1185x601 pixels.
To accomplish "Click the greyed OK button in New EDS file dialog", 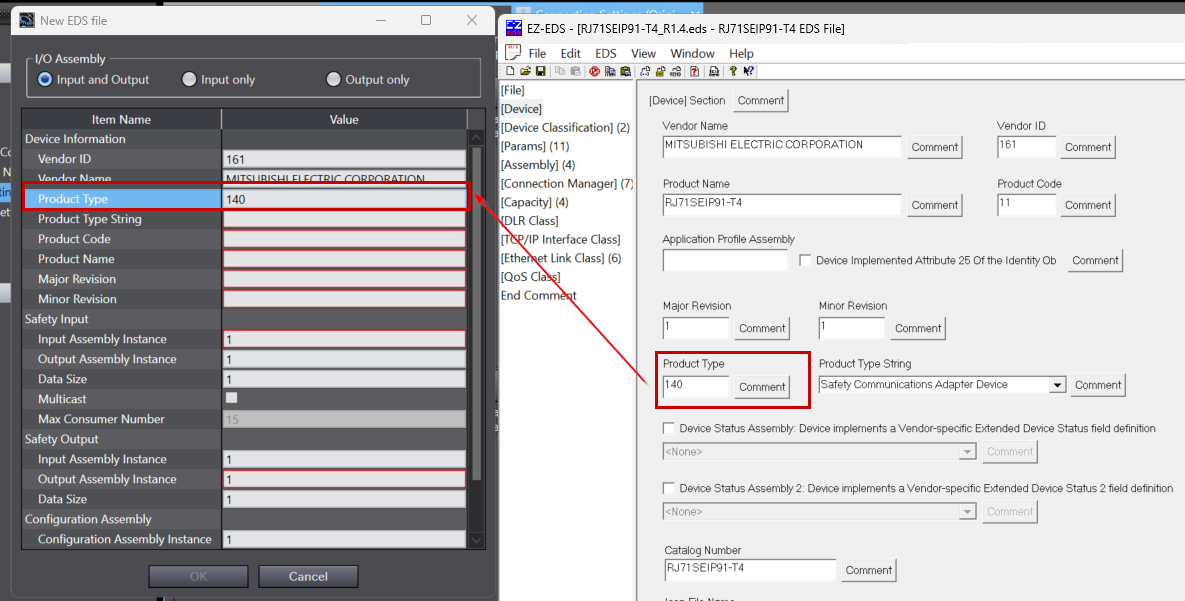I will 198,576.
